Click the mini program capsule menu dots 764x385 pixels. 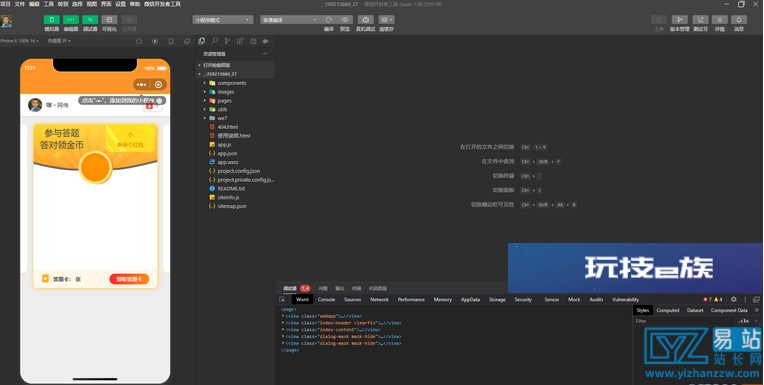click(x=141, y=85)
